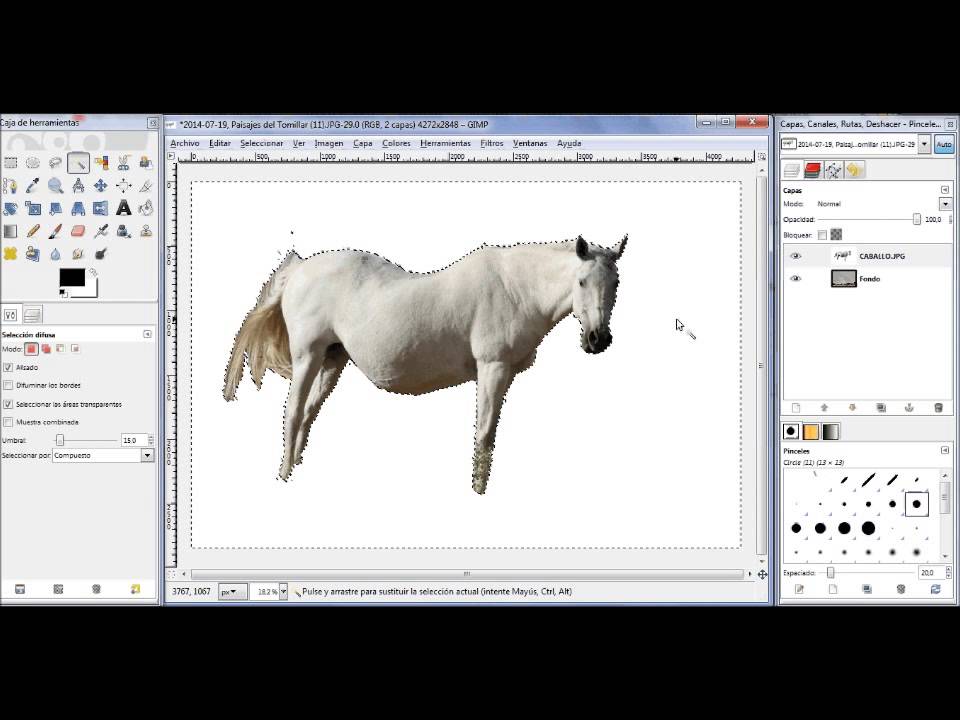The height and width of the screenshot is (720, 960).
Task: Select the Text tool
Action: point(124,208)
